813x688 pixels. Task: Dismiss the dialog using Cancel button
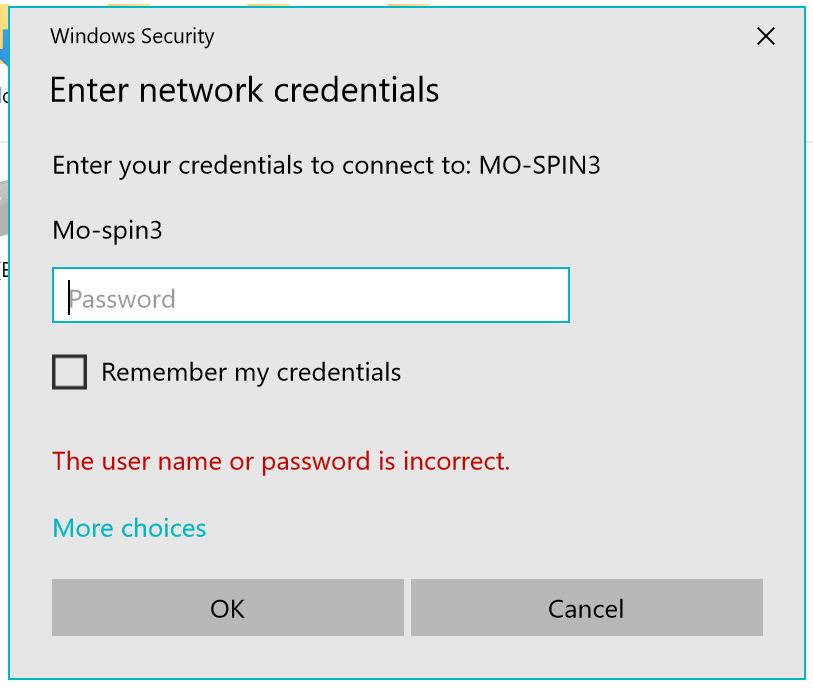(x=586, y=608)
